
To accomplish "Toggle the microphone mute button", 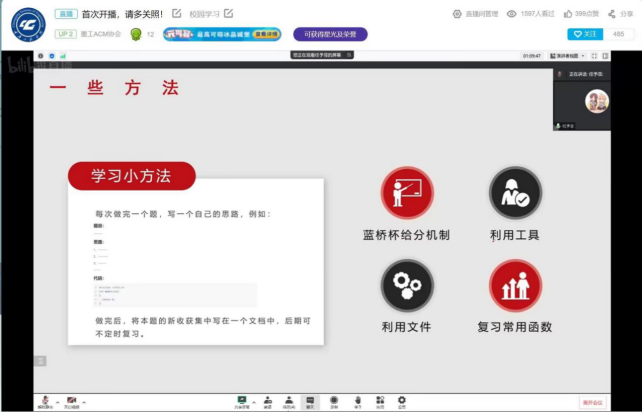I will [x=44, y=401].
